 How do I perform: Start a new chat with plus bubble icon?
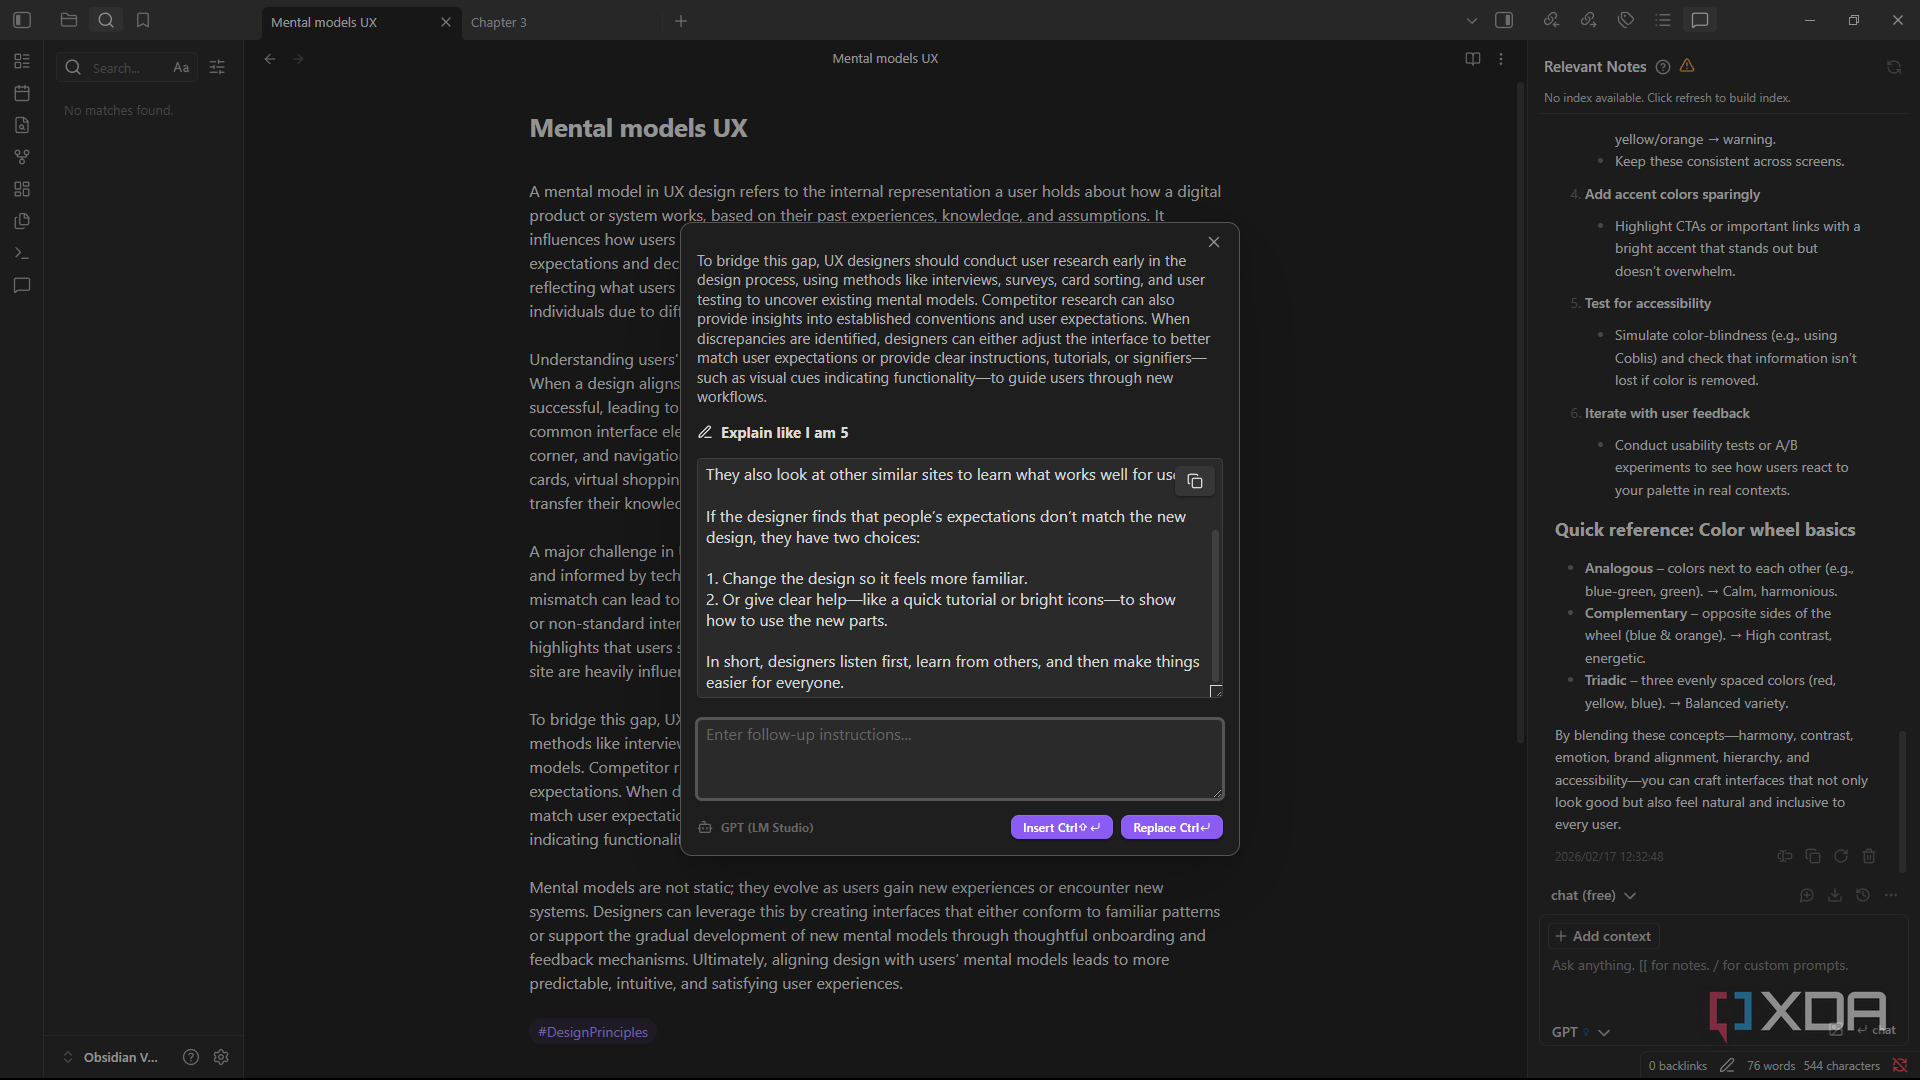(1807, 896)
